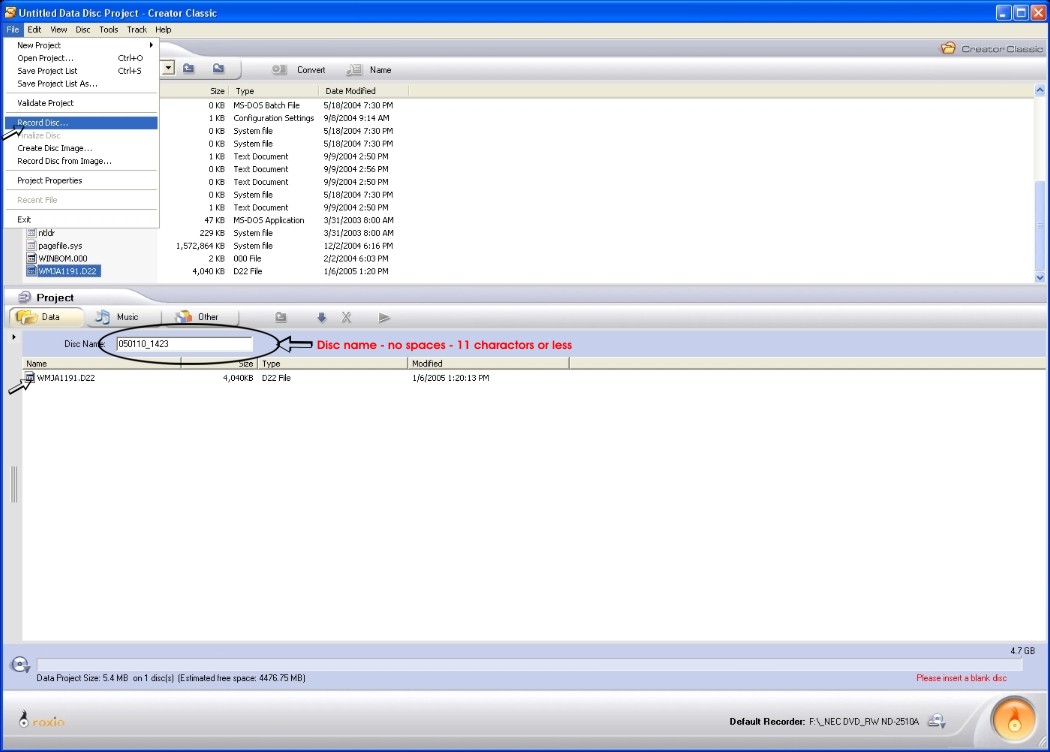This screenshot has height=752, width=1050.
Task: Click the Configuration Settings type entry
Action: (273, 118)
